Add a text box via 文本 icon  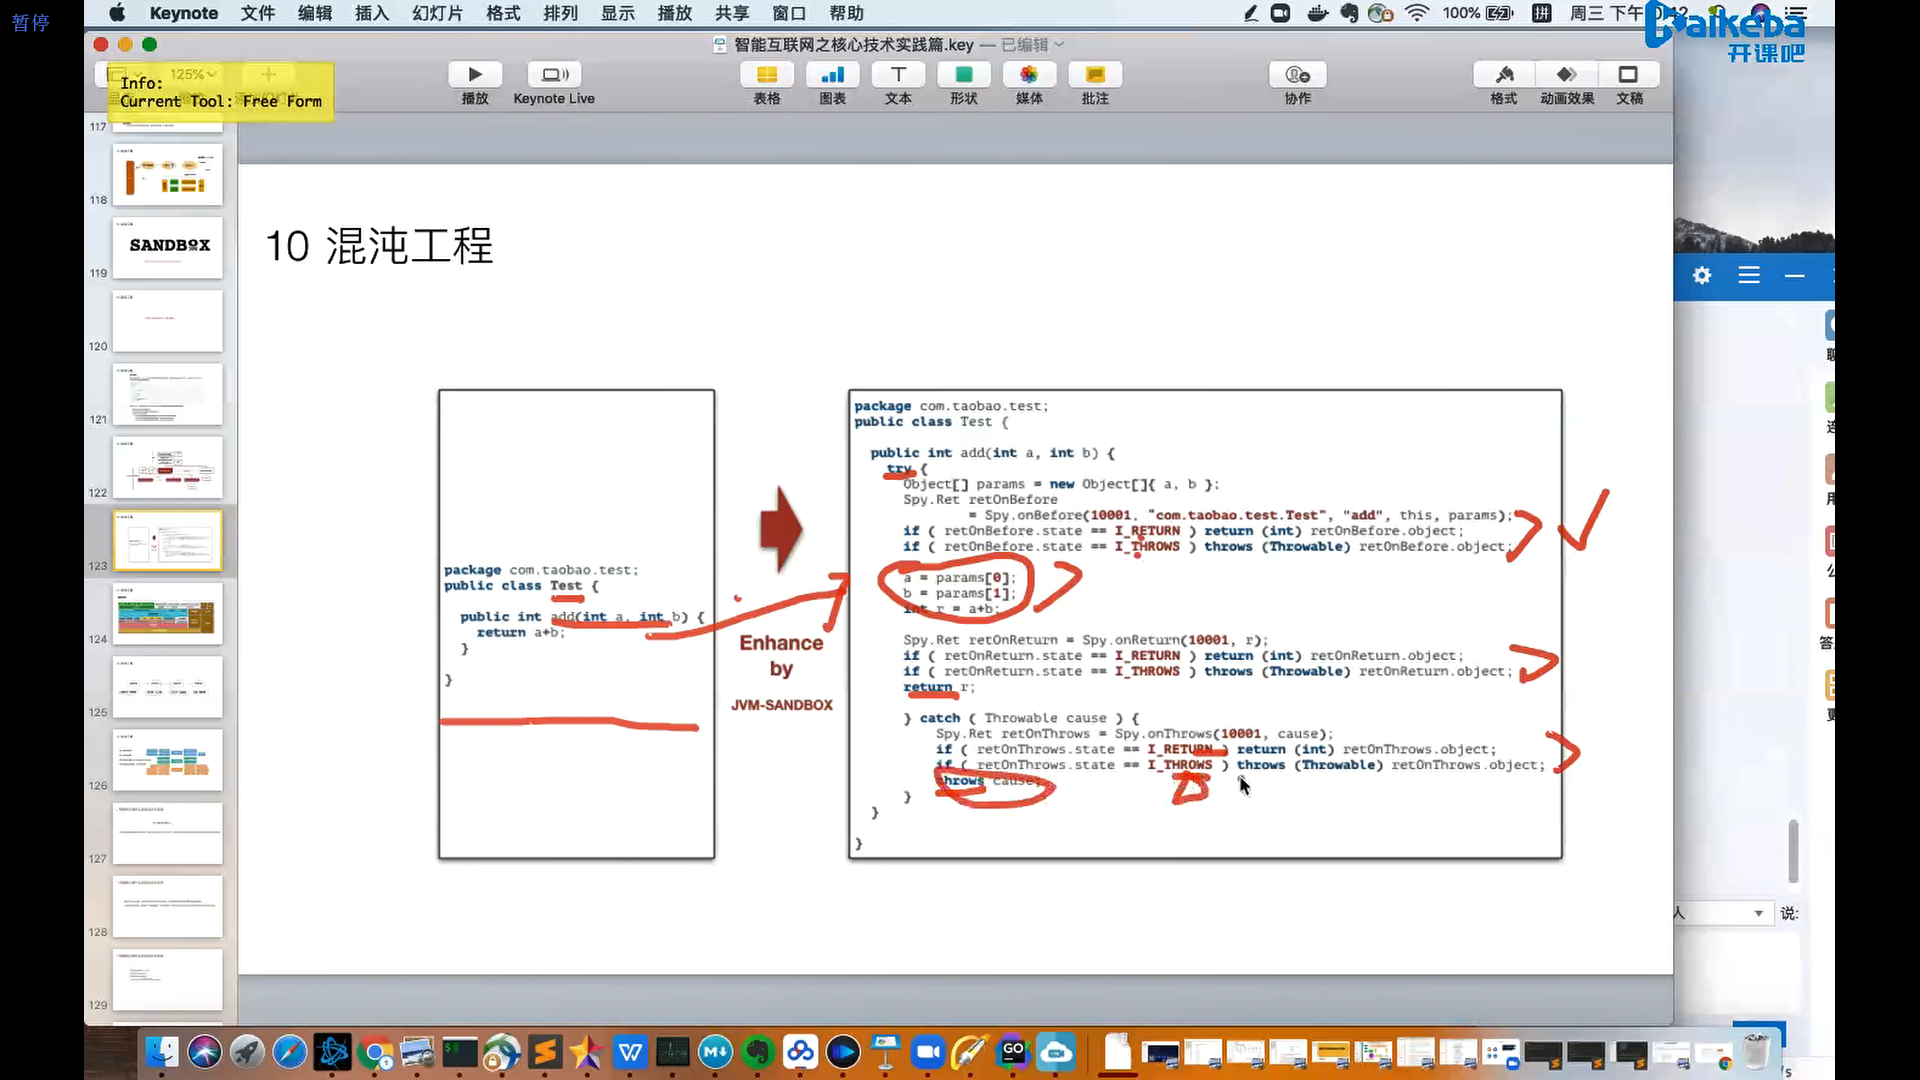point(898,75)
